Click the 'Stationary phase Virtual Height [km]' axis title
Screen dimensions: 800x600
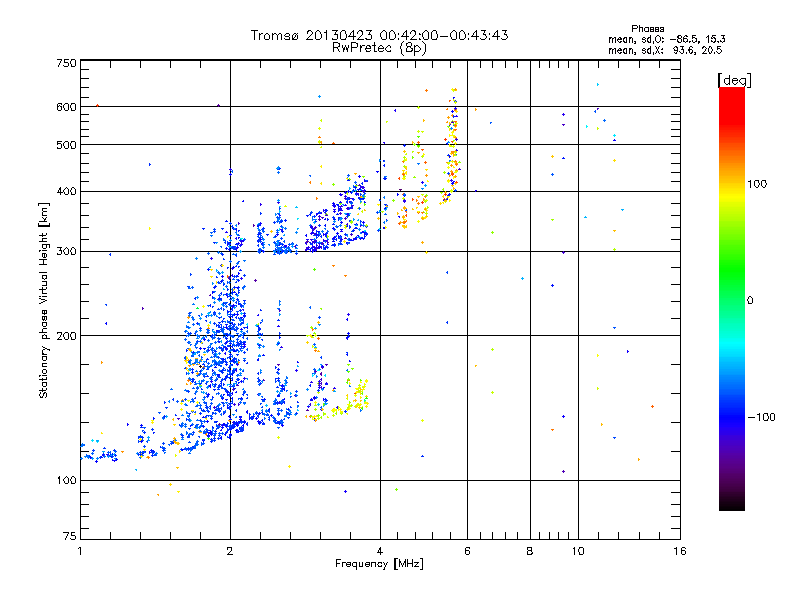point(44,300)
